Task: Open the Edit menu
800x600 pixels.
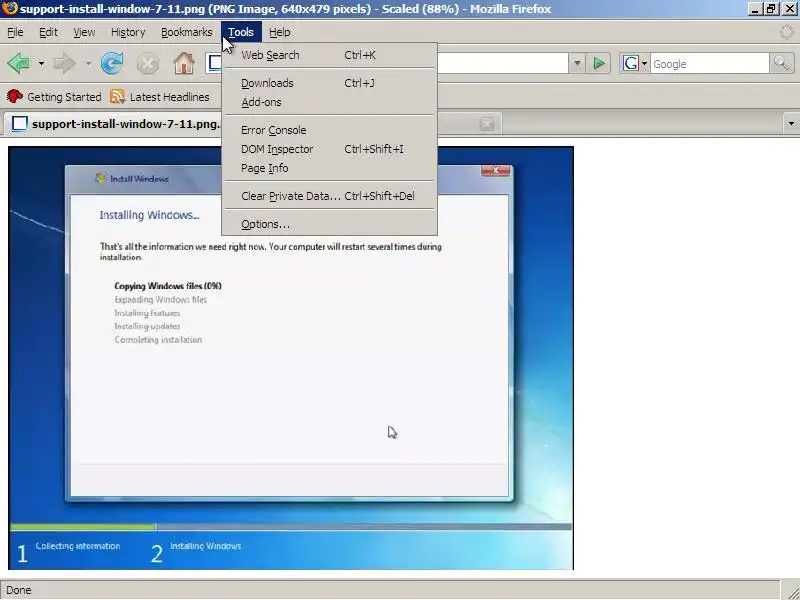Action: point(48,32)
